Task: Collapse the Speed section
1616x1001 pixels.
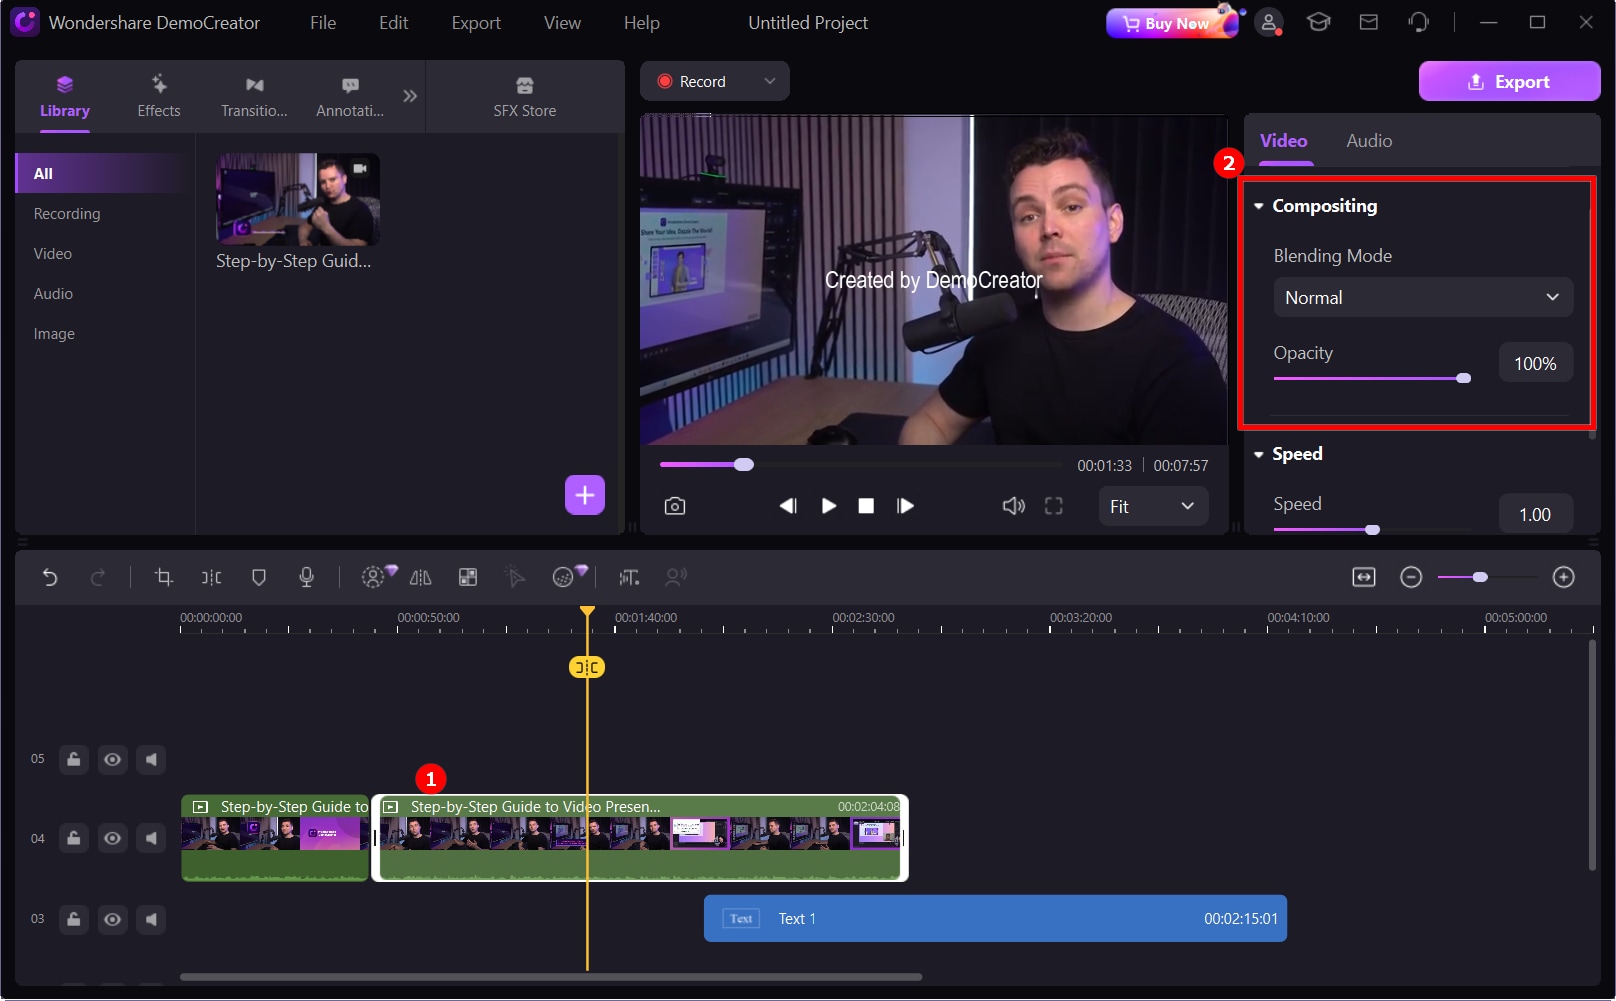Action: [1259, 454]
